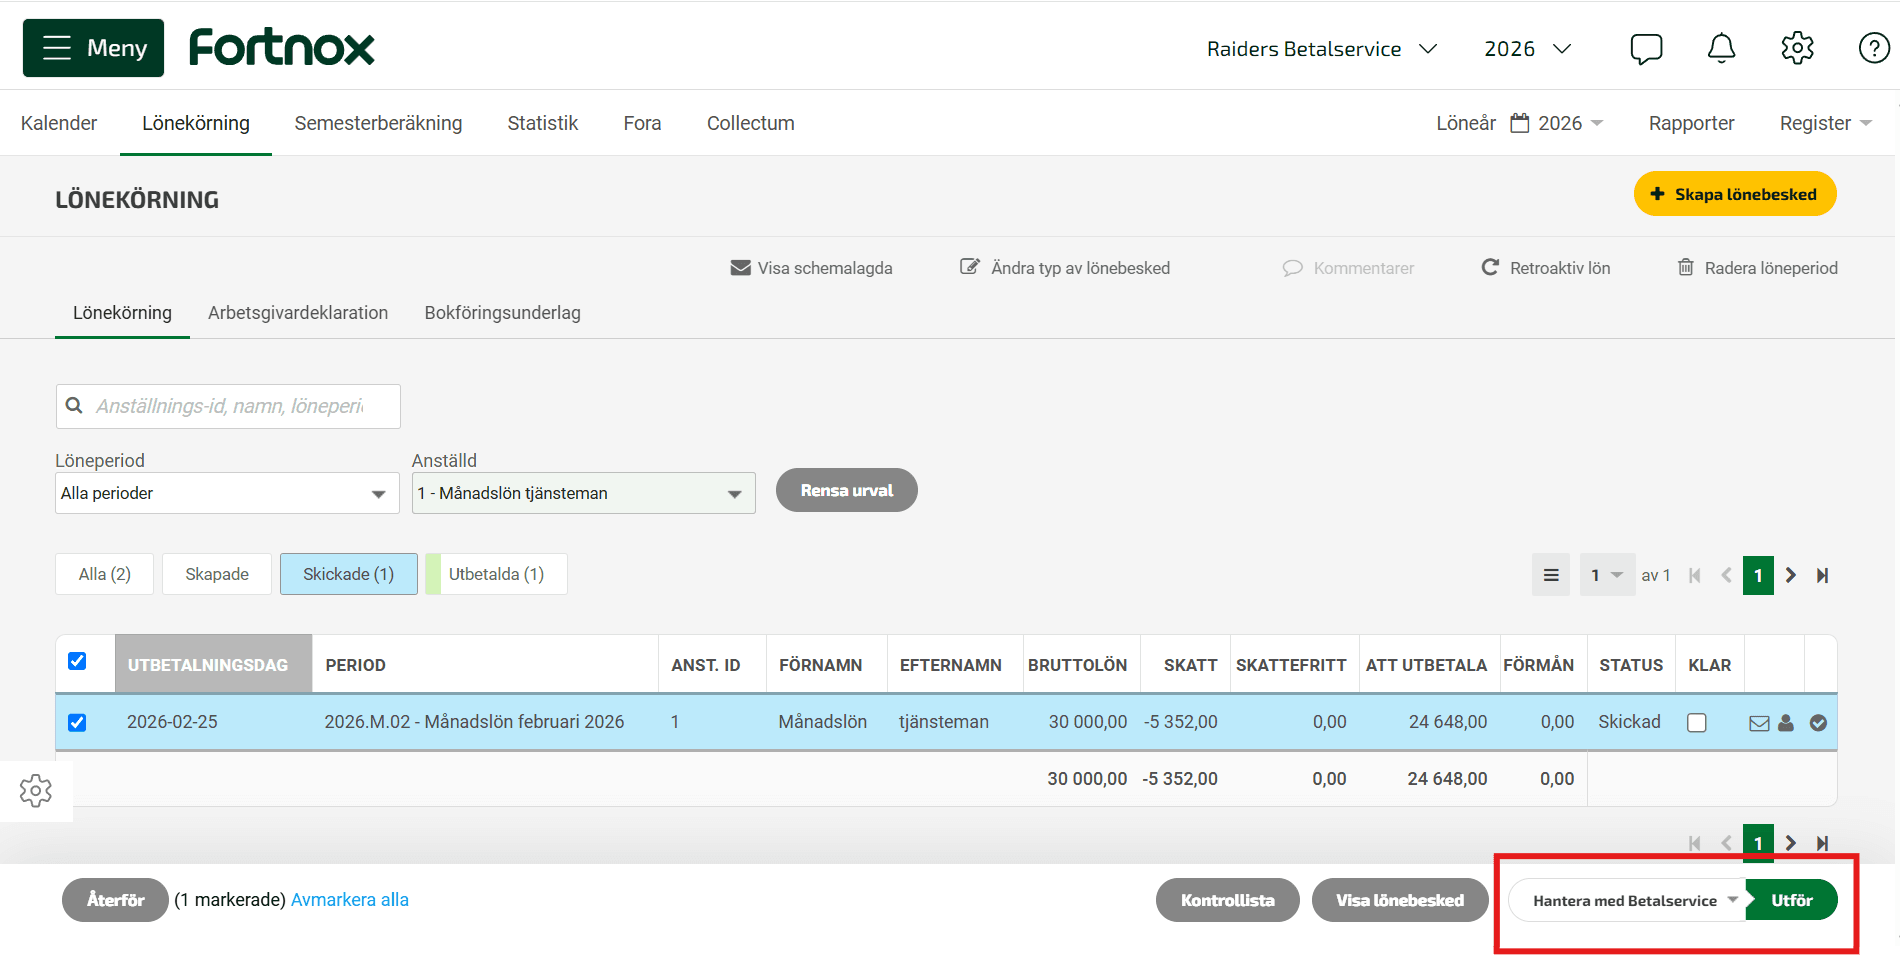Image resolution: width=1900 pixels, height=955 pixels.
Task: Jump to last page in upper pagination
Action: [x=1823, y=575]
